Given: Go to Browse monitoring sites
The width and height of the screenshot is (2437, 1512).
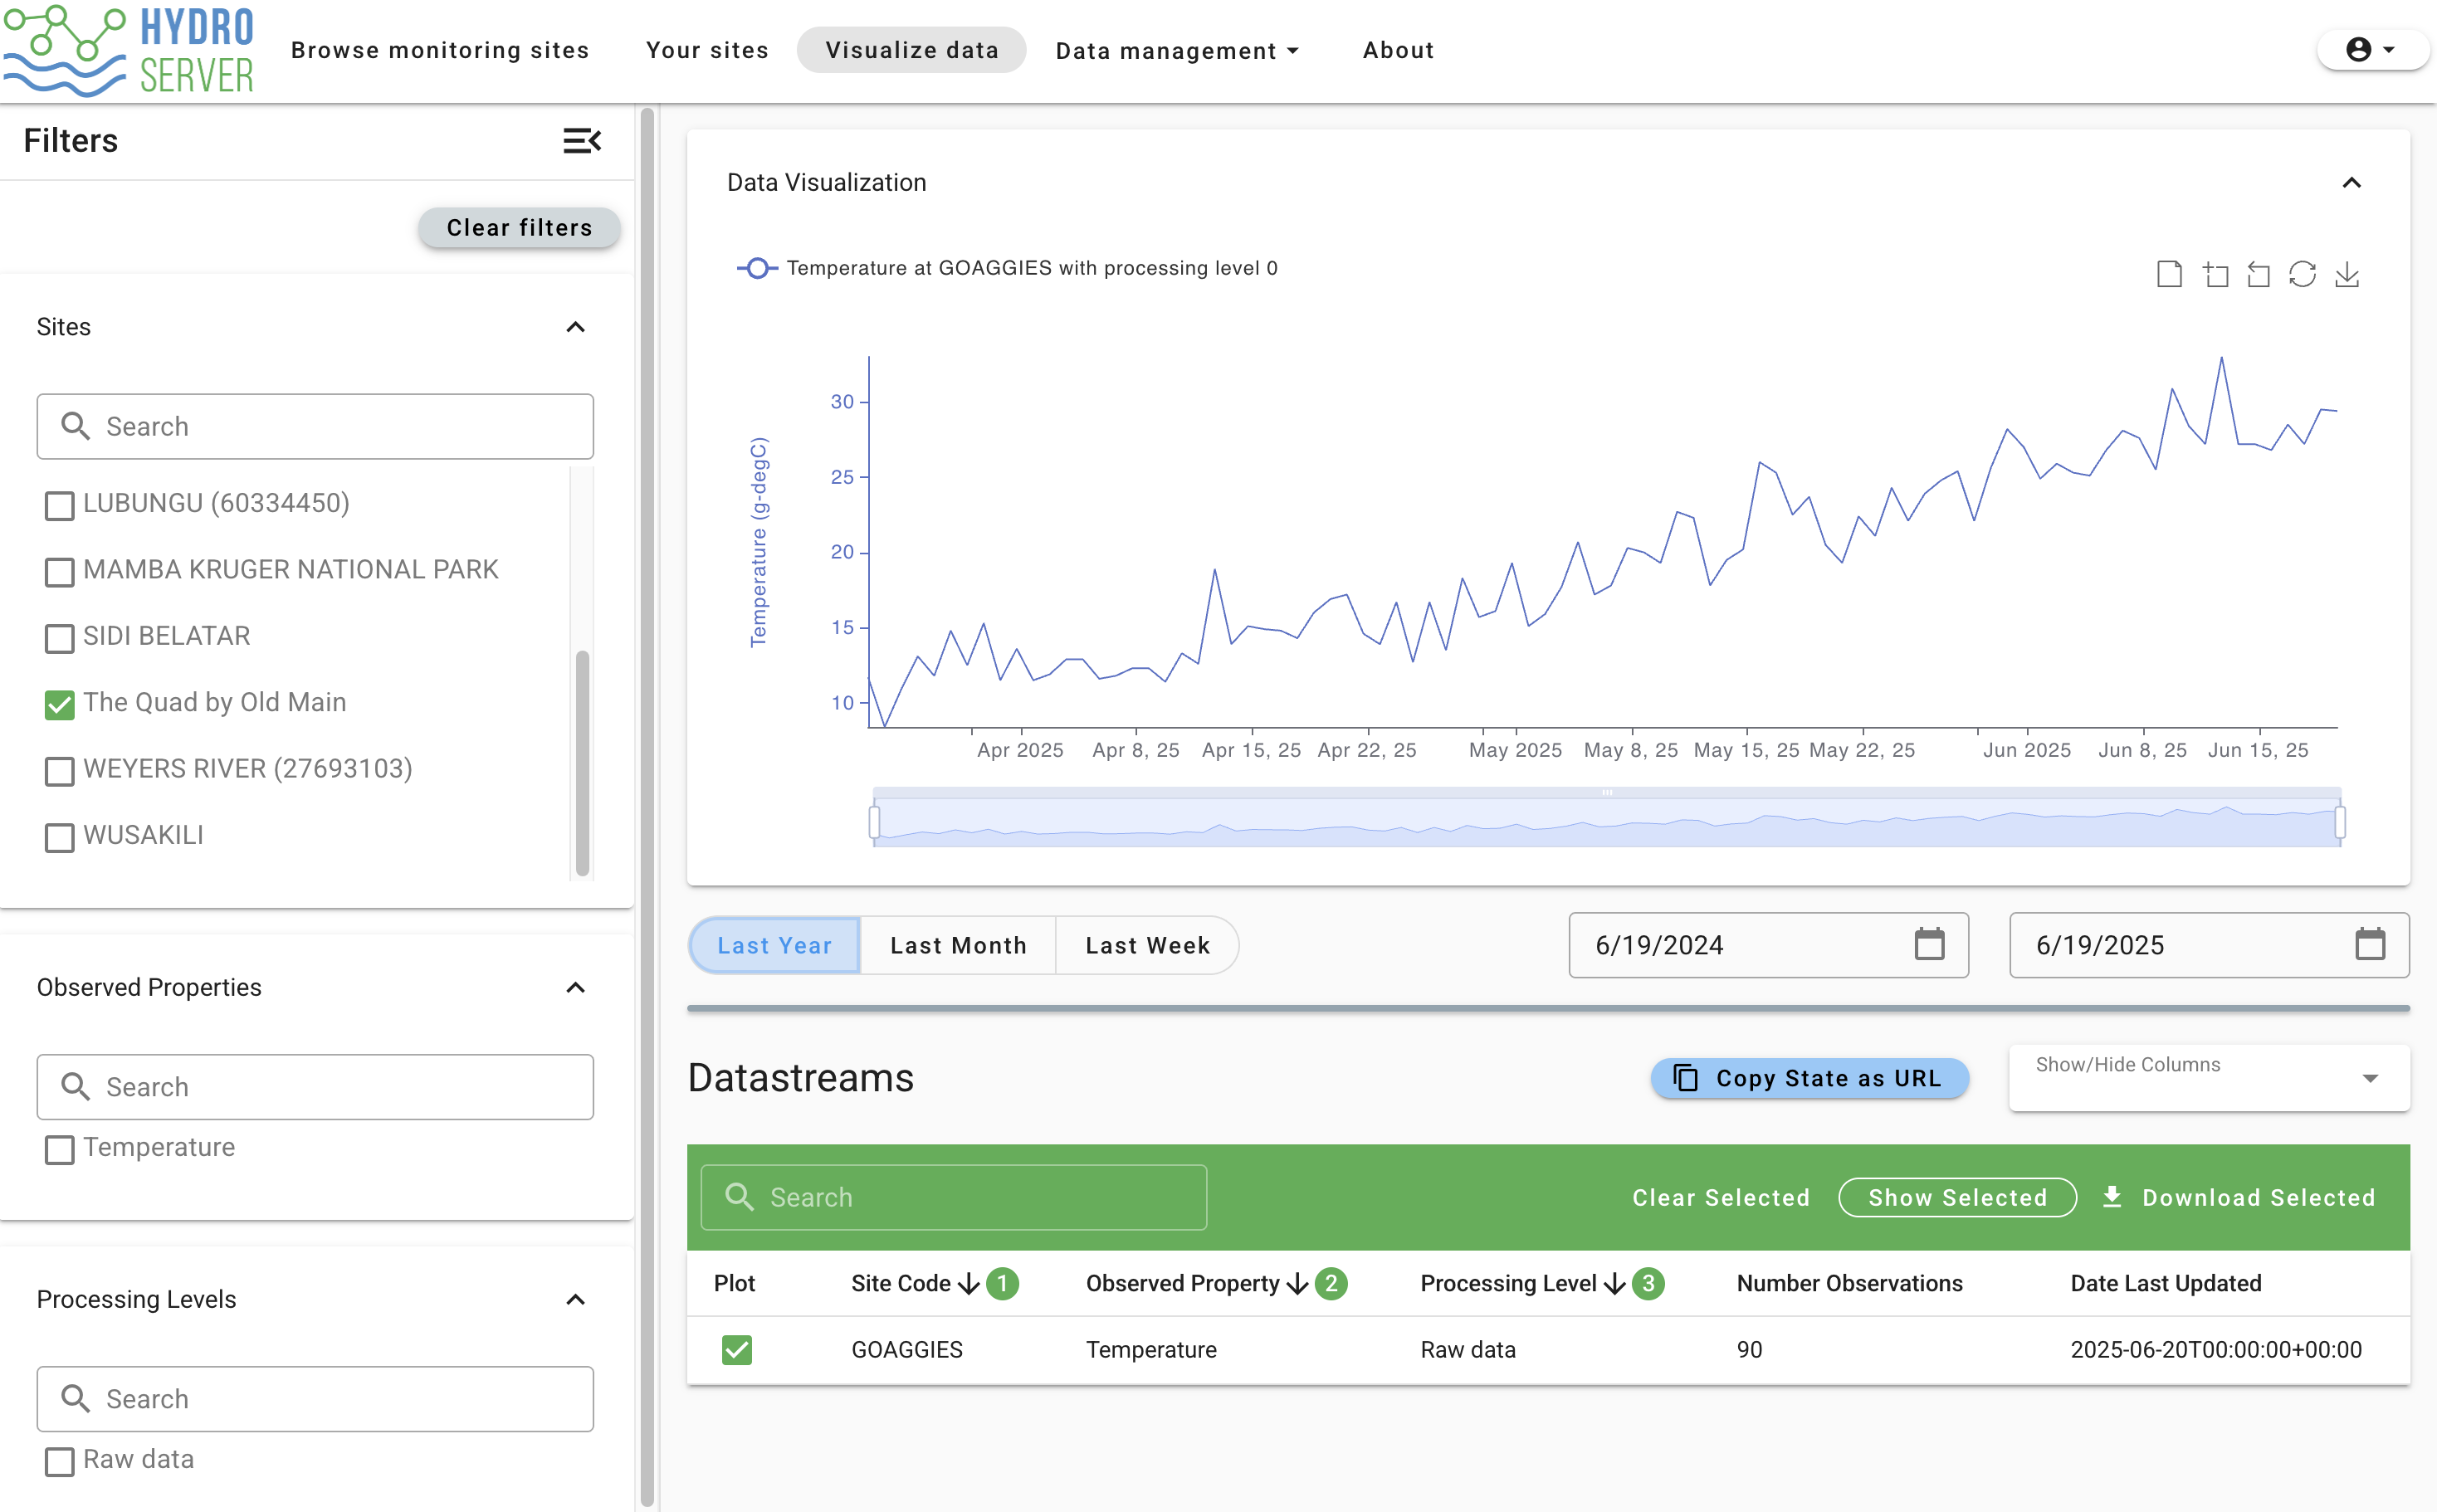Looking at the screenshot, I should 440,50.
